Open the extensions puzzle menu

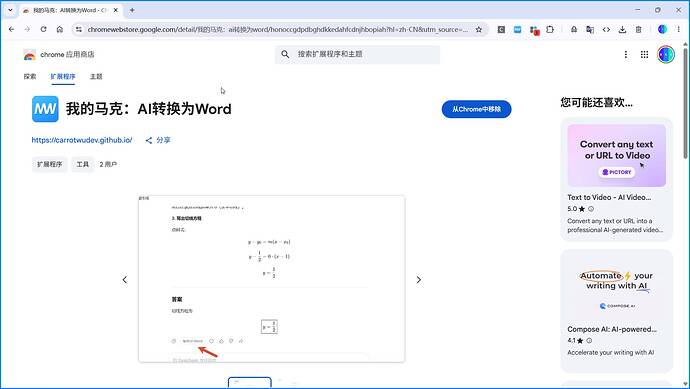pyautogui.click(x=550, y=29)
